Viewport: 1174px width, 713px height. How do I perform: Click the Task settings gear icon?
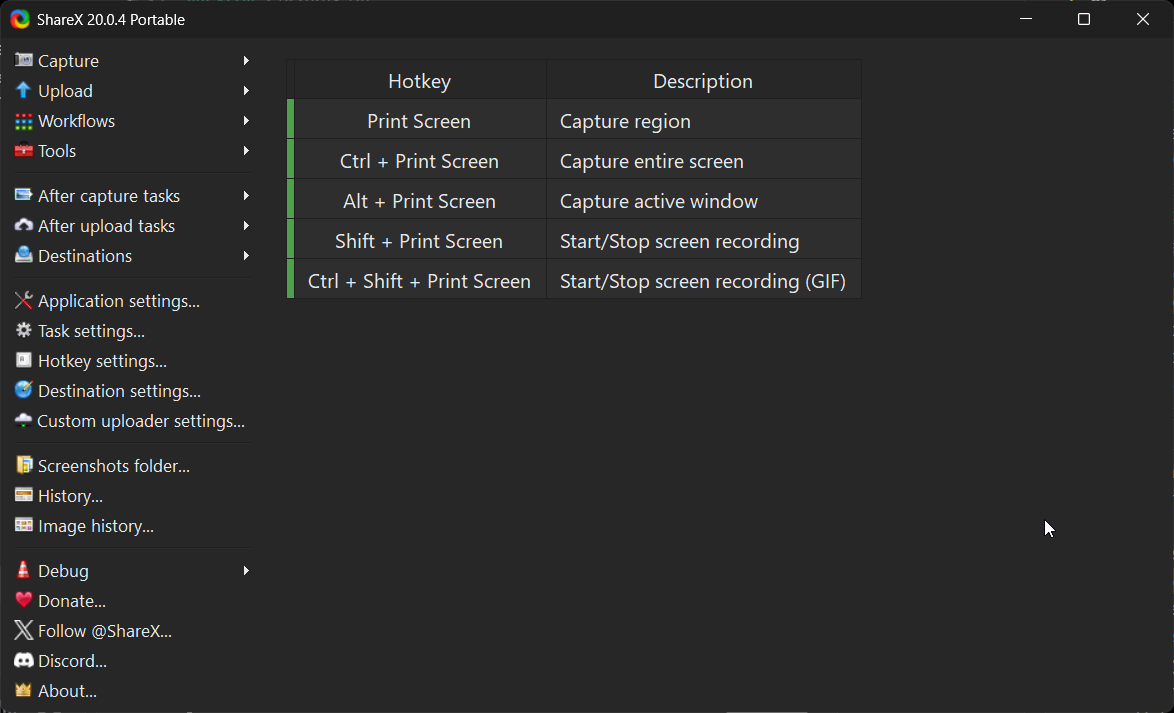(24, 330)
